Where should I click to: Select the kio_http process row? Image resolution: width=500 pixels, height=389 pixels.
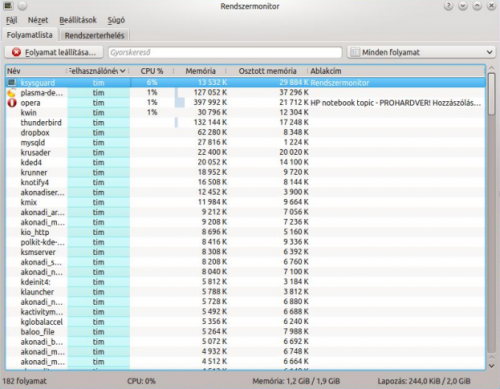click(x=245, y=232)
